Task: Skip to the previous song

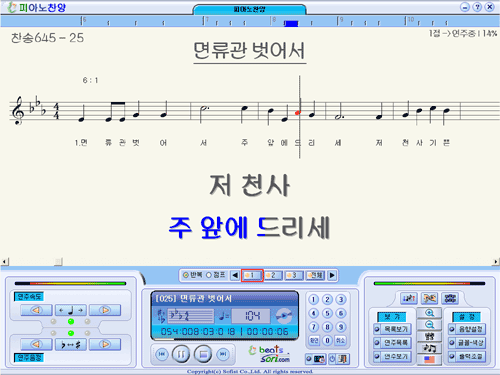Action: [x=162, y=354]
